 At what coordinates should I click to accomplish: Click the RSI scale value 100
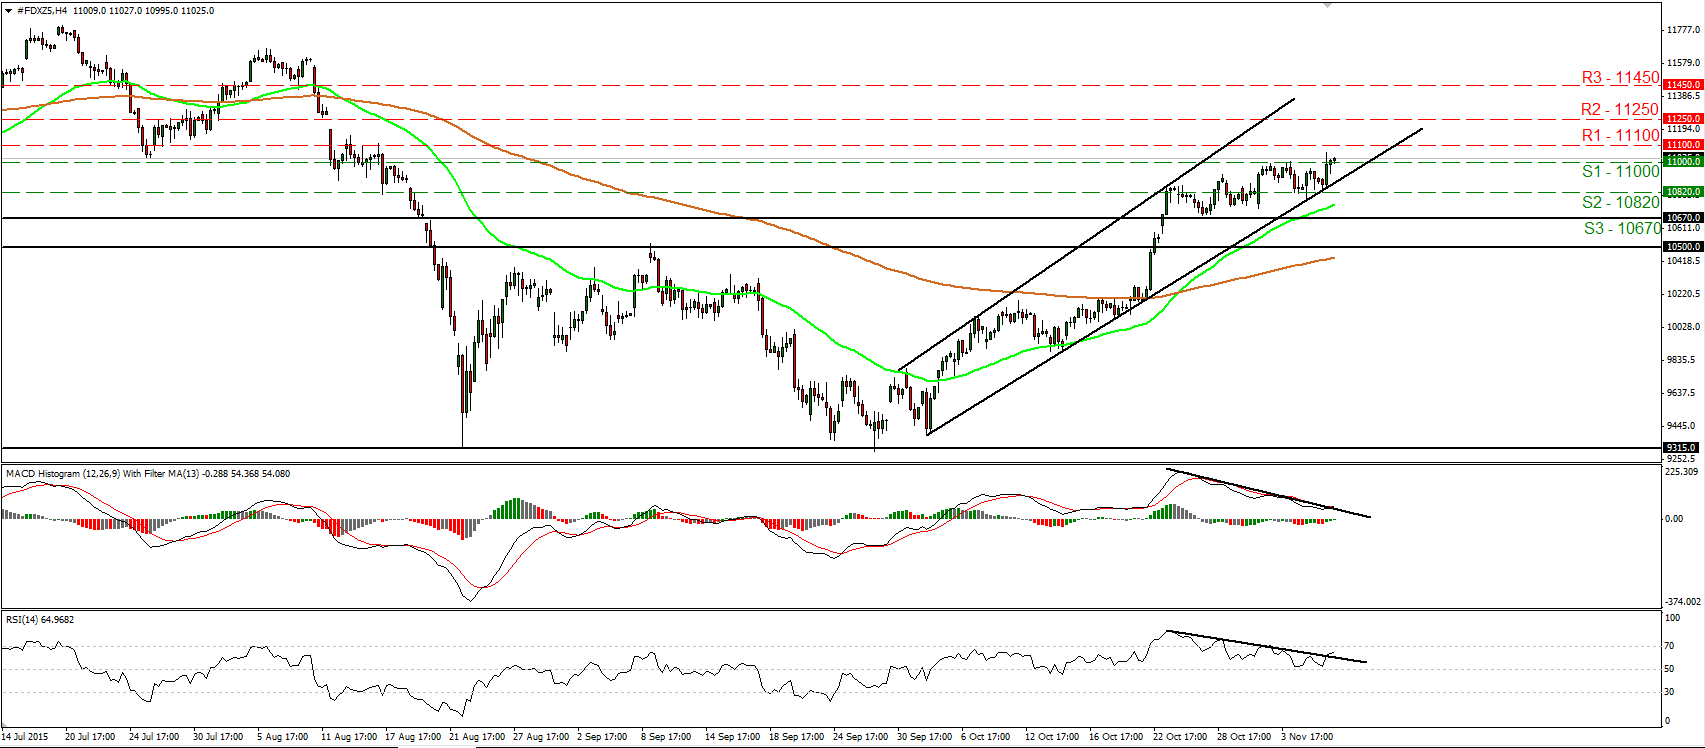click(x=1672, y=618)
